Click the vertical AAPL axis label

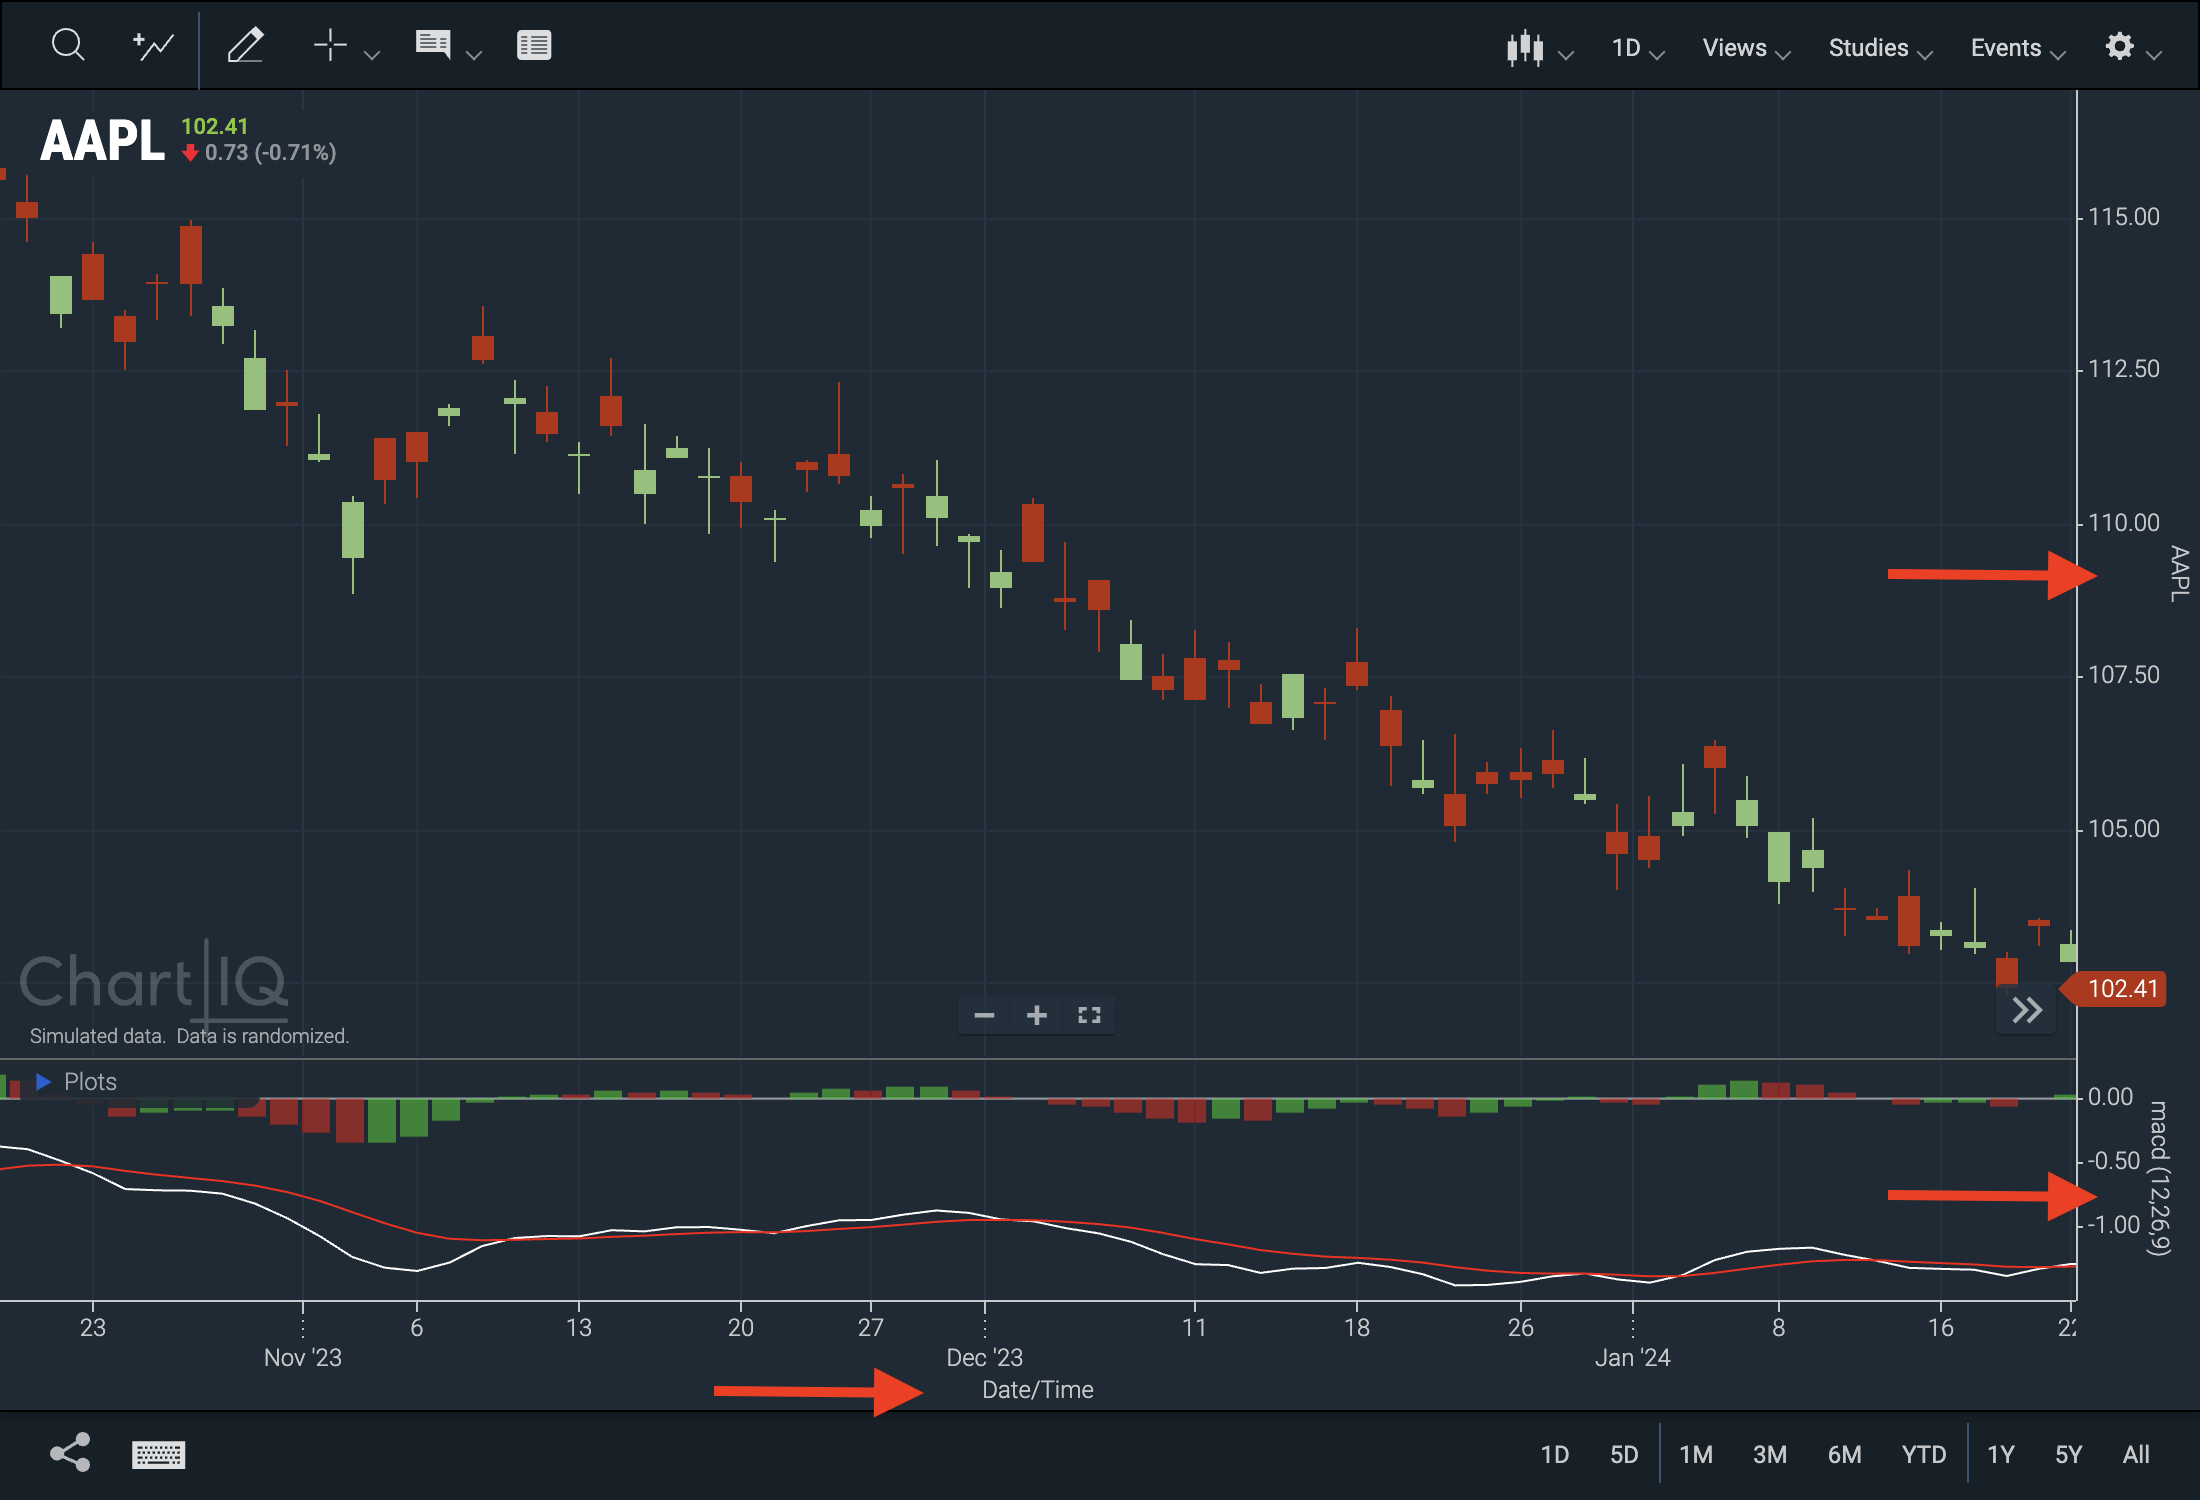[2180, 573]
